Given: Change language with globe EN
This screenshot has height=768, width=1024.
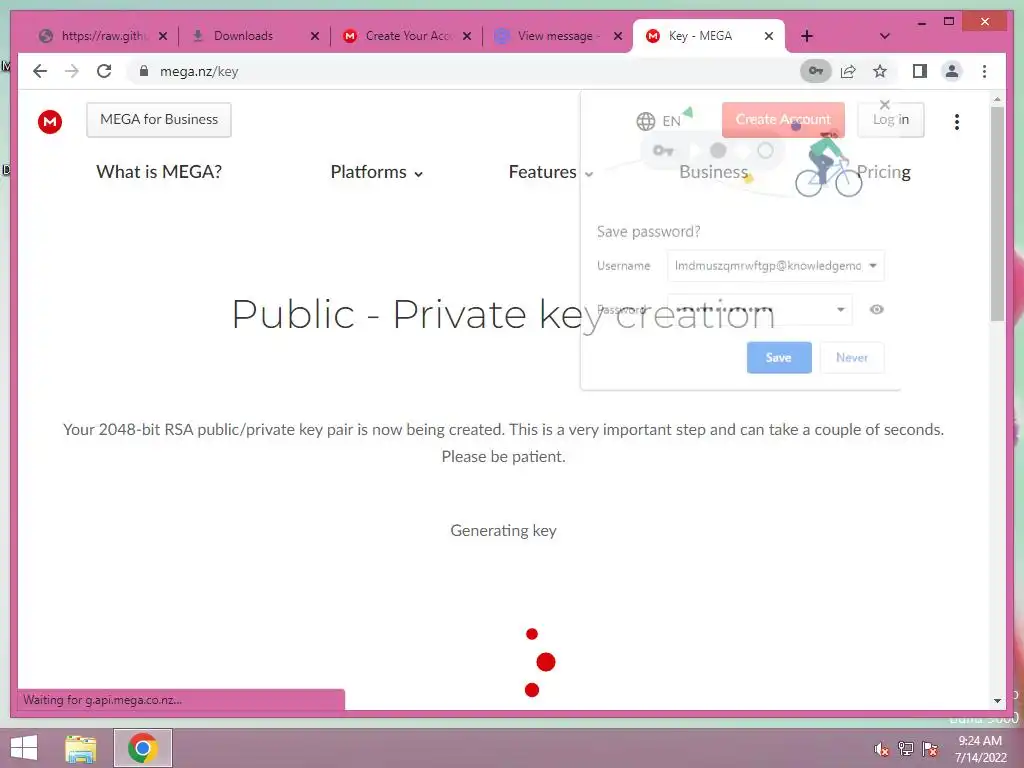Looking at the screenshot, I should [x=658, y=121].
